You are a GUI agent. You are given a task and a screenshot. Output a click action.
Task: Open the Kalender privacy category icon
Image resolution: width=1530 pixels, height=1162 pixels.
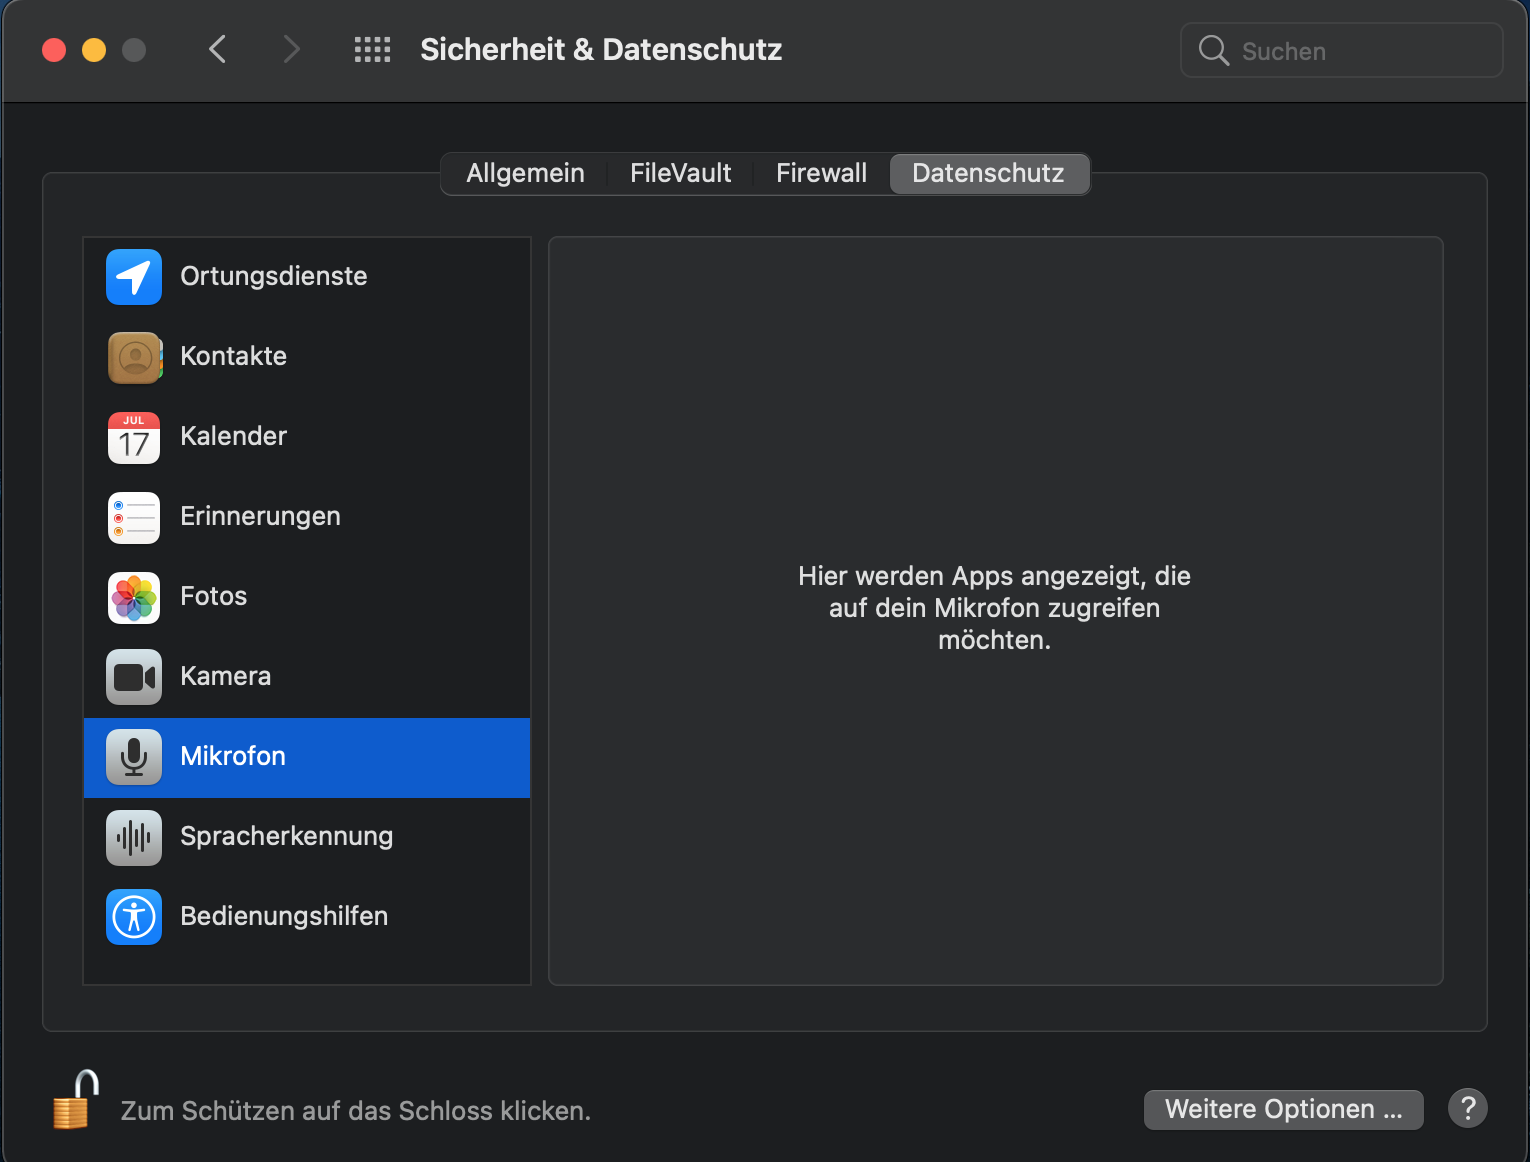(x=134, y=437)
